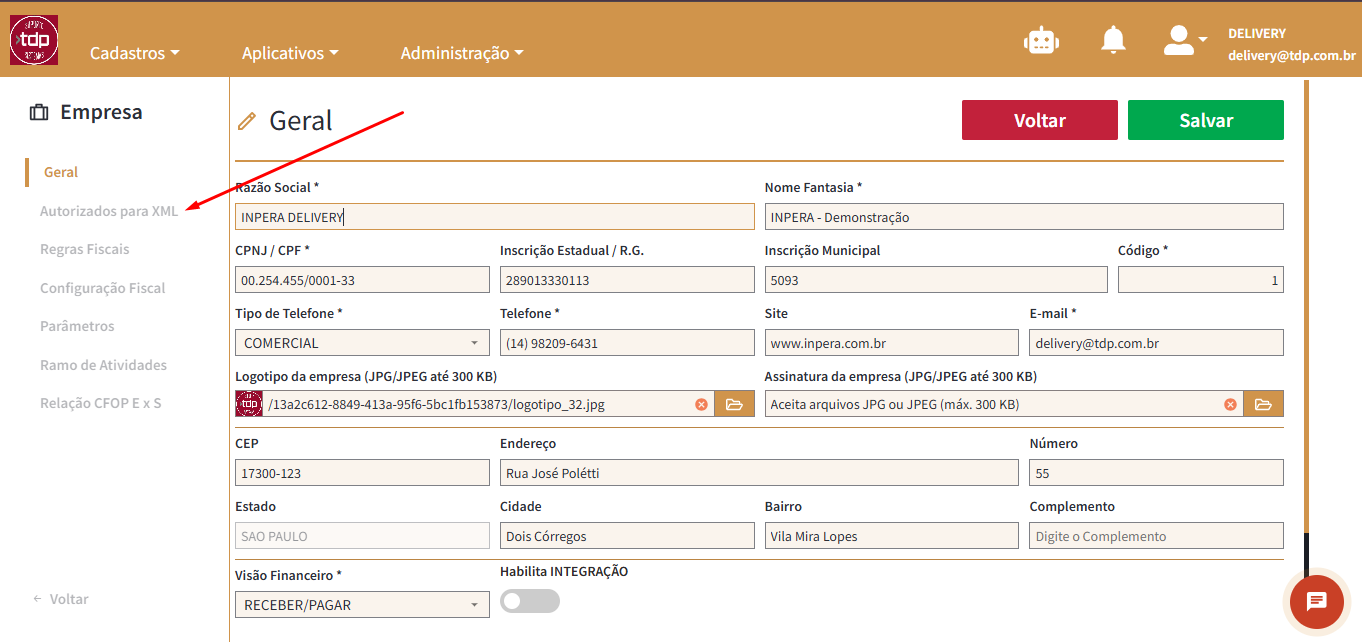Expand the Cadastros menu
The height and width of the screenshot is (642, 1362).
(135, 53)
